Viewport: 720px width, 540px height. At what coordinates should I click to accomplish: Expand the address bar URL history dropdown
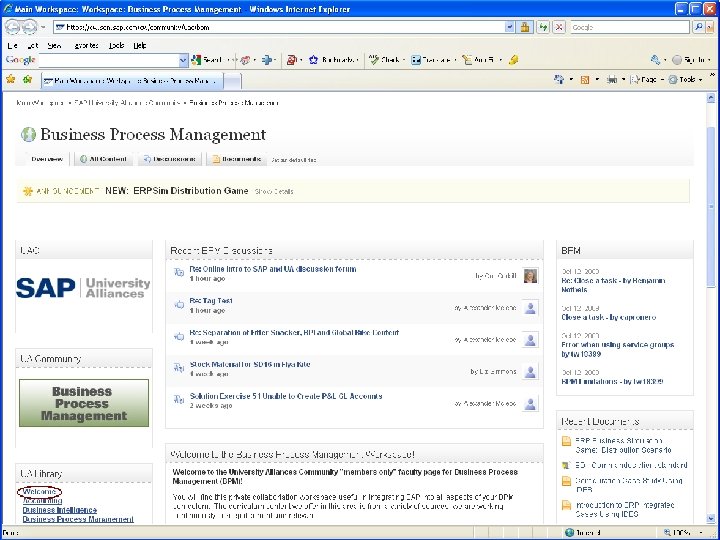pyautogui.click(x=510, y=28)
